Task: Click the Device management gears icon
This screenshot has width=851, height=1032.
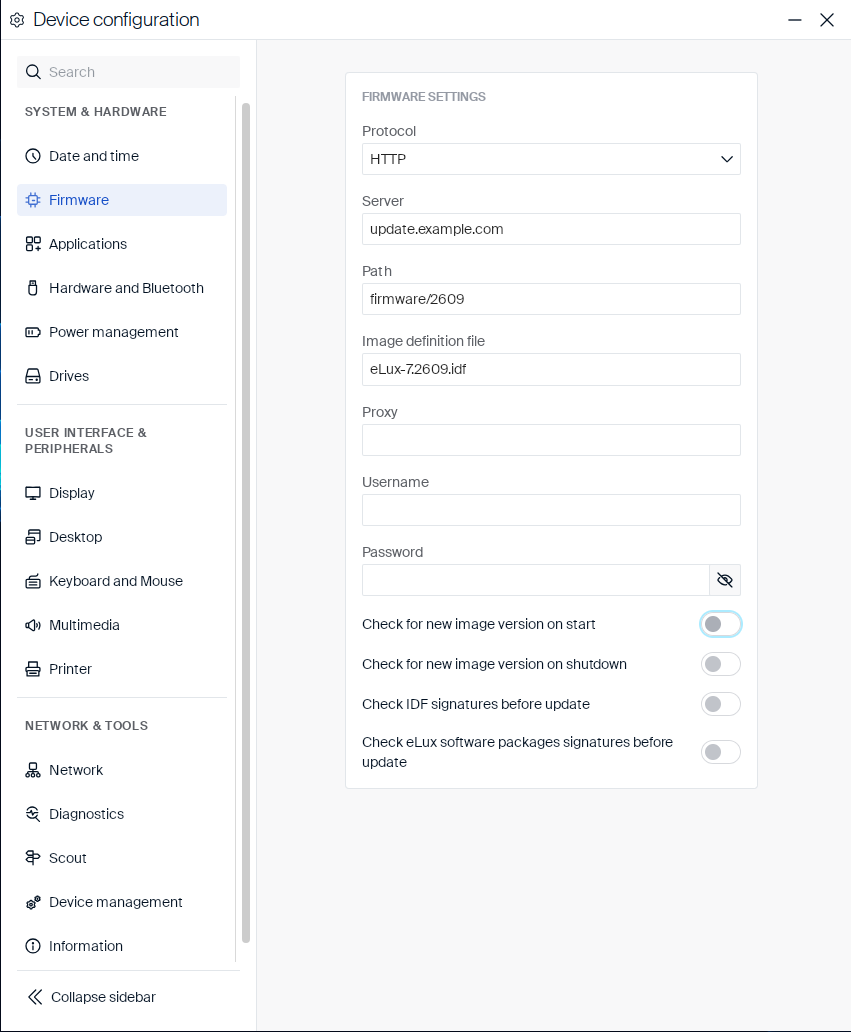Action: [33, 902]
